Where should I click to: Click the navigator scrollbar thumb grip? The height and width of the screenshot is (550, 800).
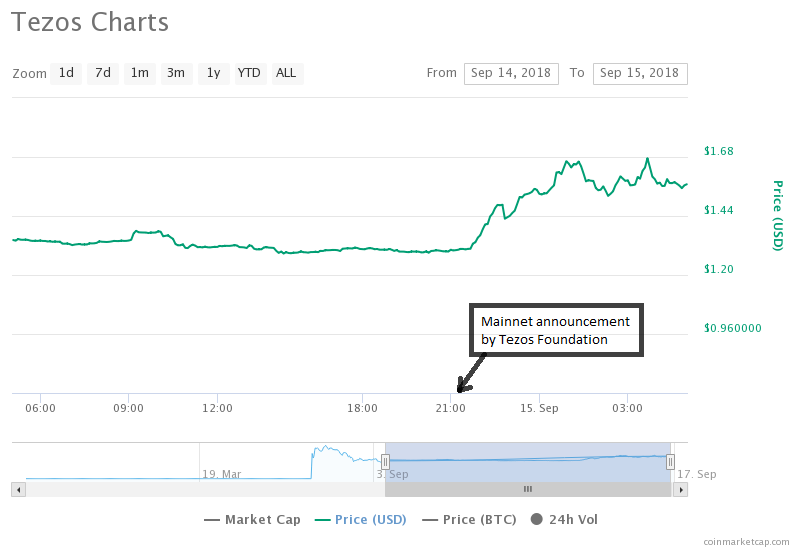[528, 489]
